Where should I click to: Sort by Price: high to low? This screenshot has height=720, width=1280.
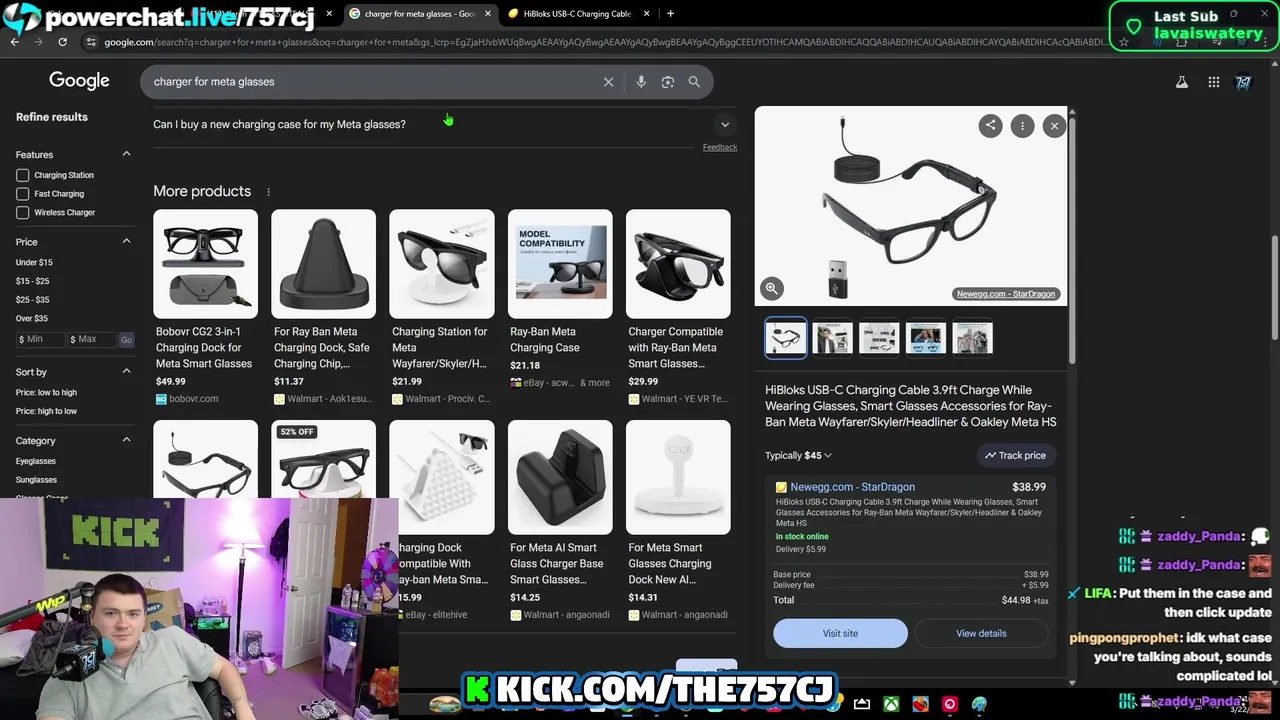tap(46, 411)
